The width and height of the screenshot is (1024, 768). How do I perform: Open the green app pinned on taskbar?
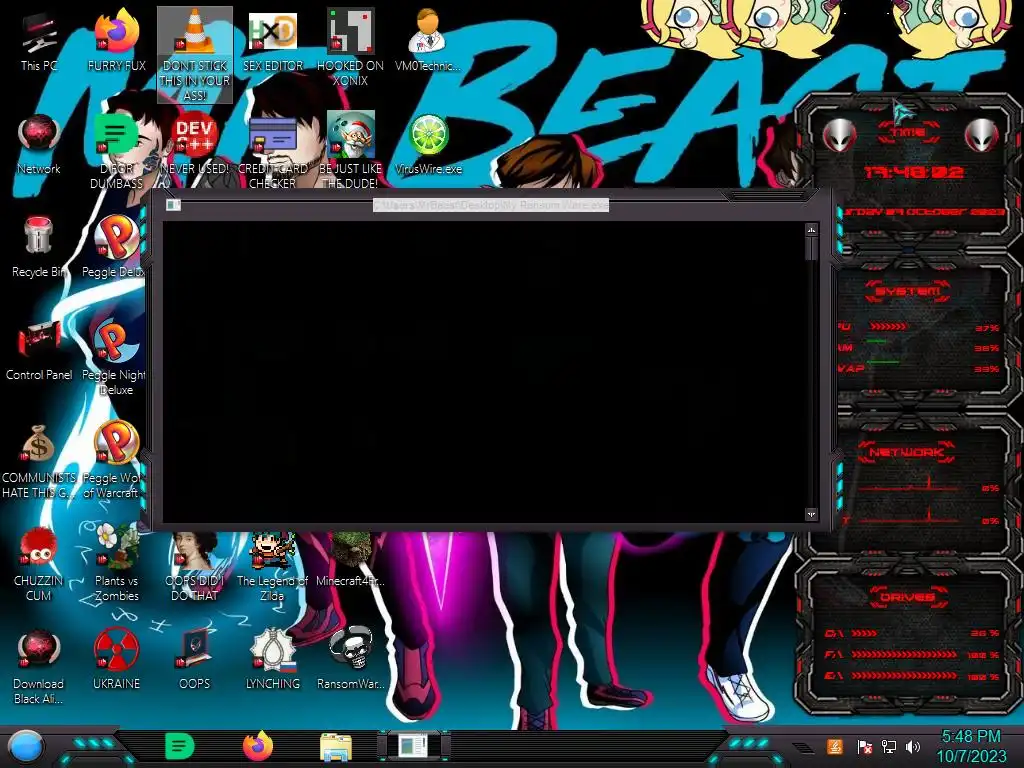click(x=180, y=746)
